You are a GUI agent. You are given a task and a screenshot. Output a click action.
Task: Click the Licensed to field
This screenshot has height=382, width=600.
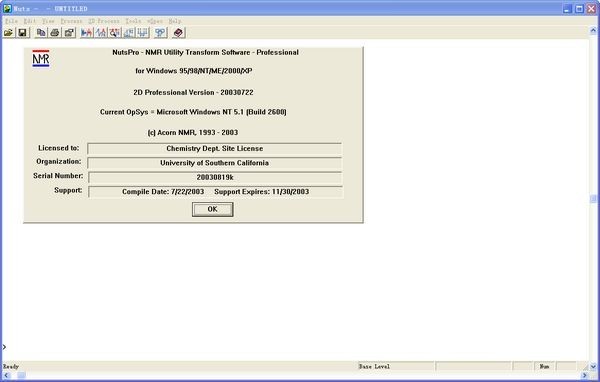click(x=215, y=149)
